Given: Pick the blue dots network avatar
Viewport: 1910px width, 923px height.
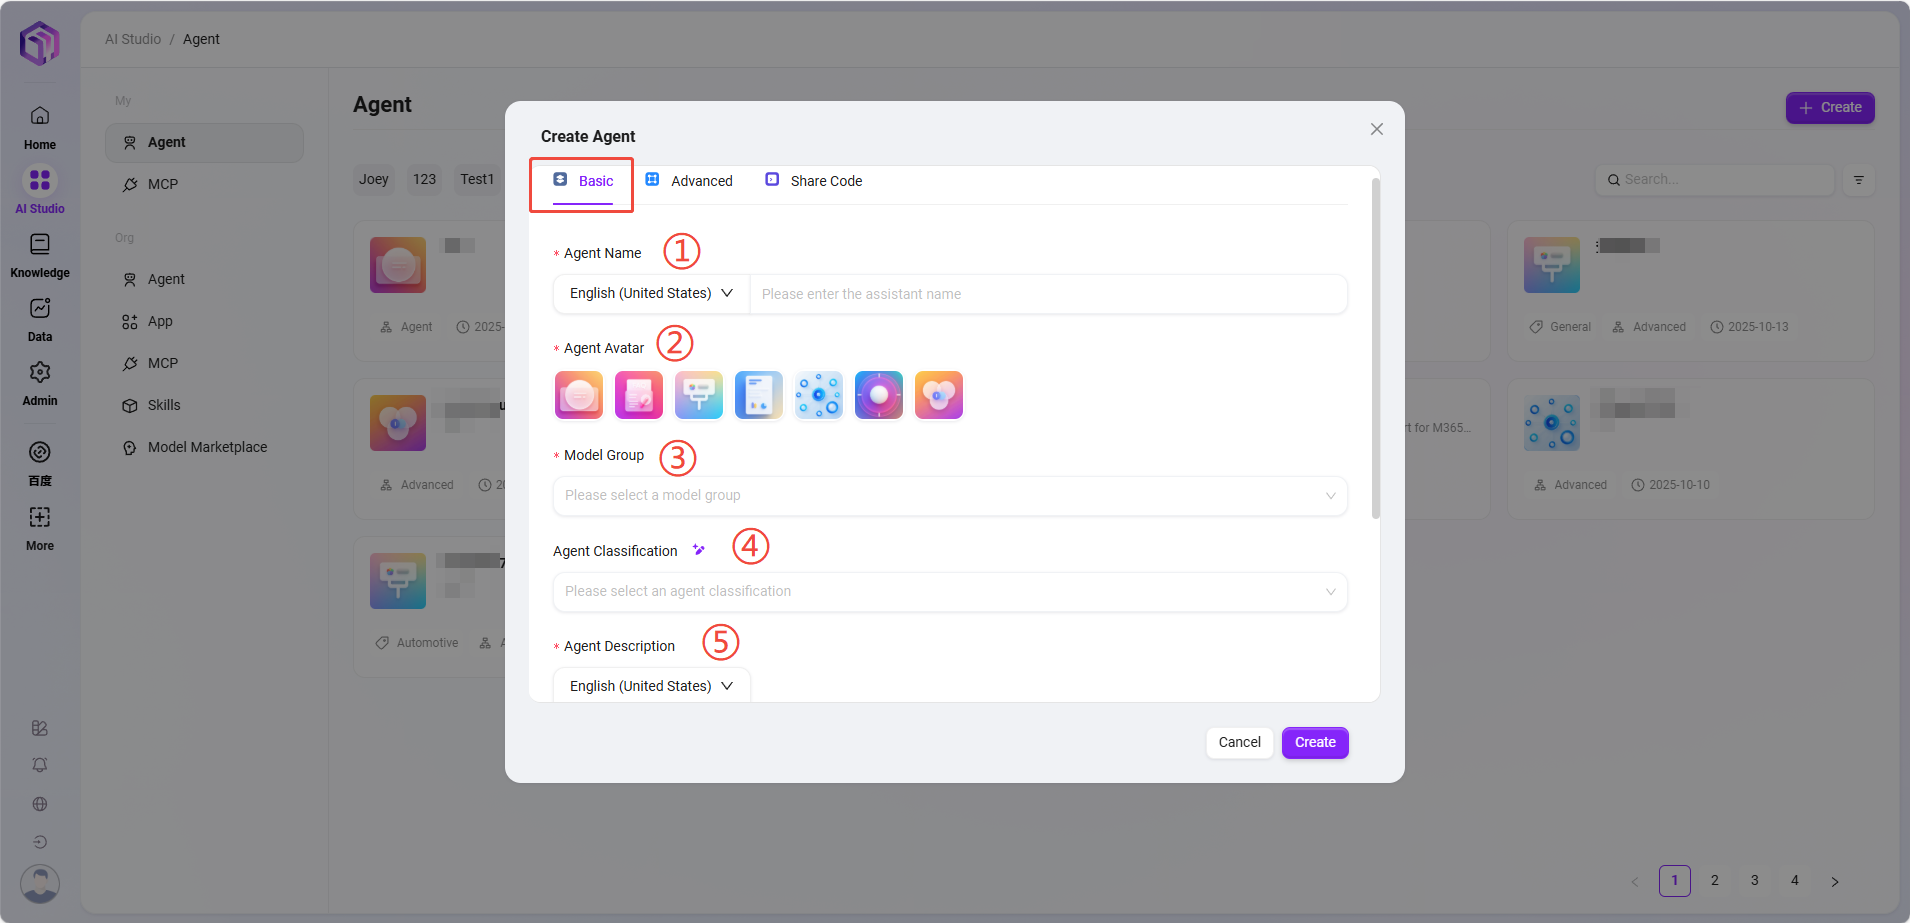Looking at the screenshot, I should 819,395.
